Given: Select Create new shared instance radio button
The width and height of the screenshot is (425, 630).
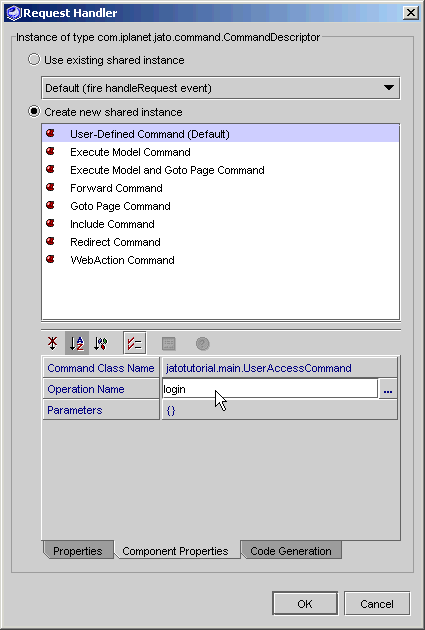Looking at the screenshot, I should 34,112.
